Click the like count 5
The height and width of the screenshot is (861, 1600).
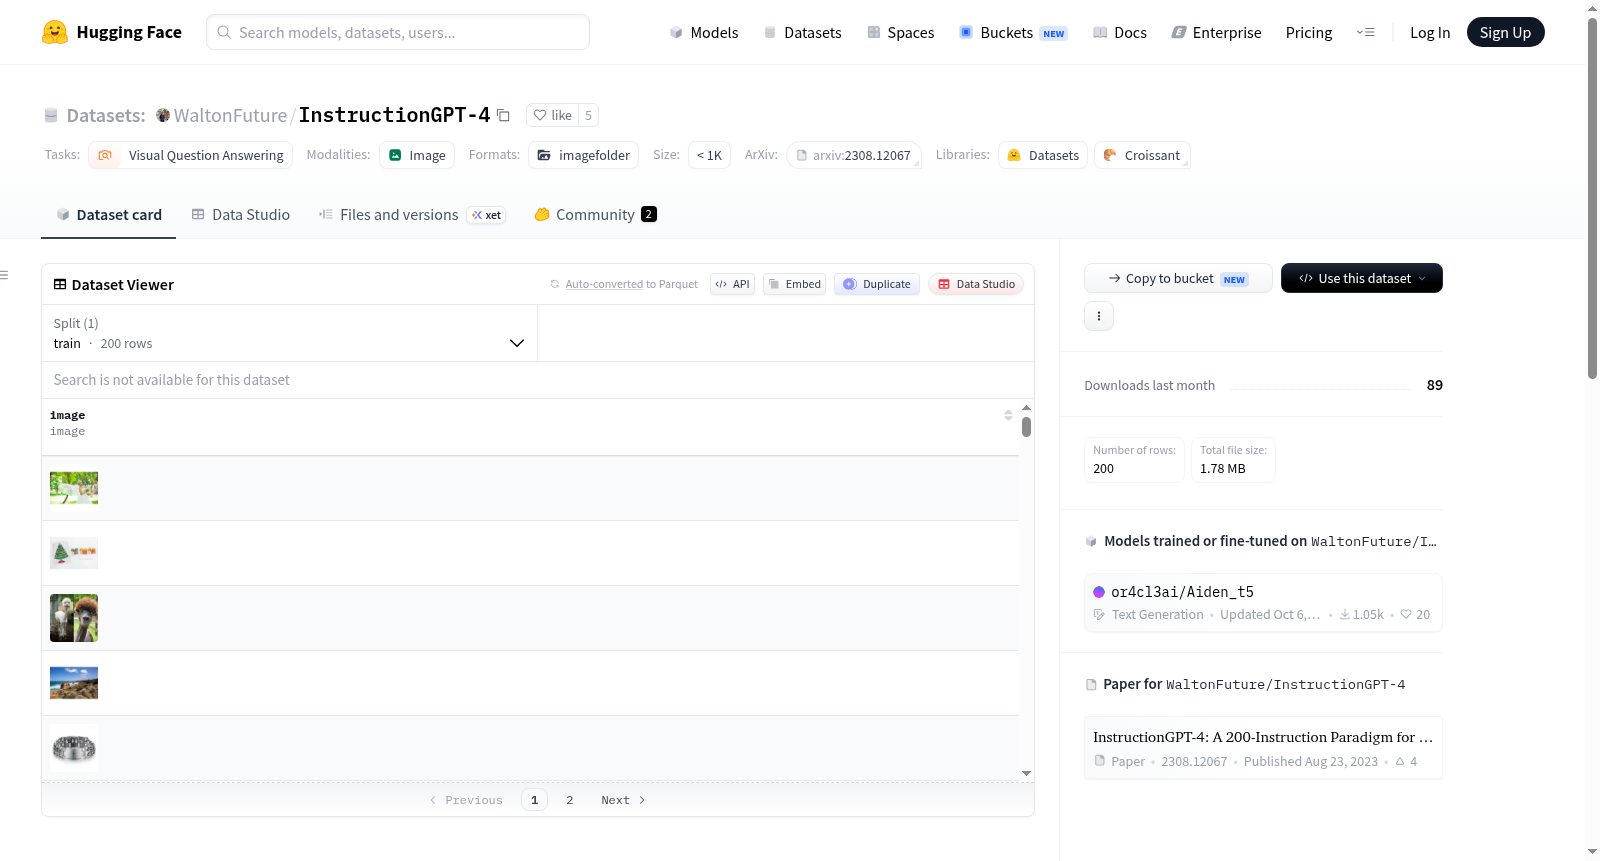coord(588,115)
